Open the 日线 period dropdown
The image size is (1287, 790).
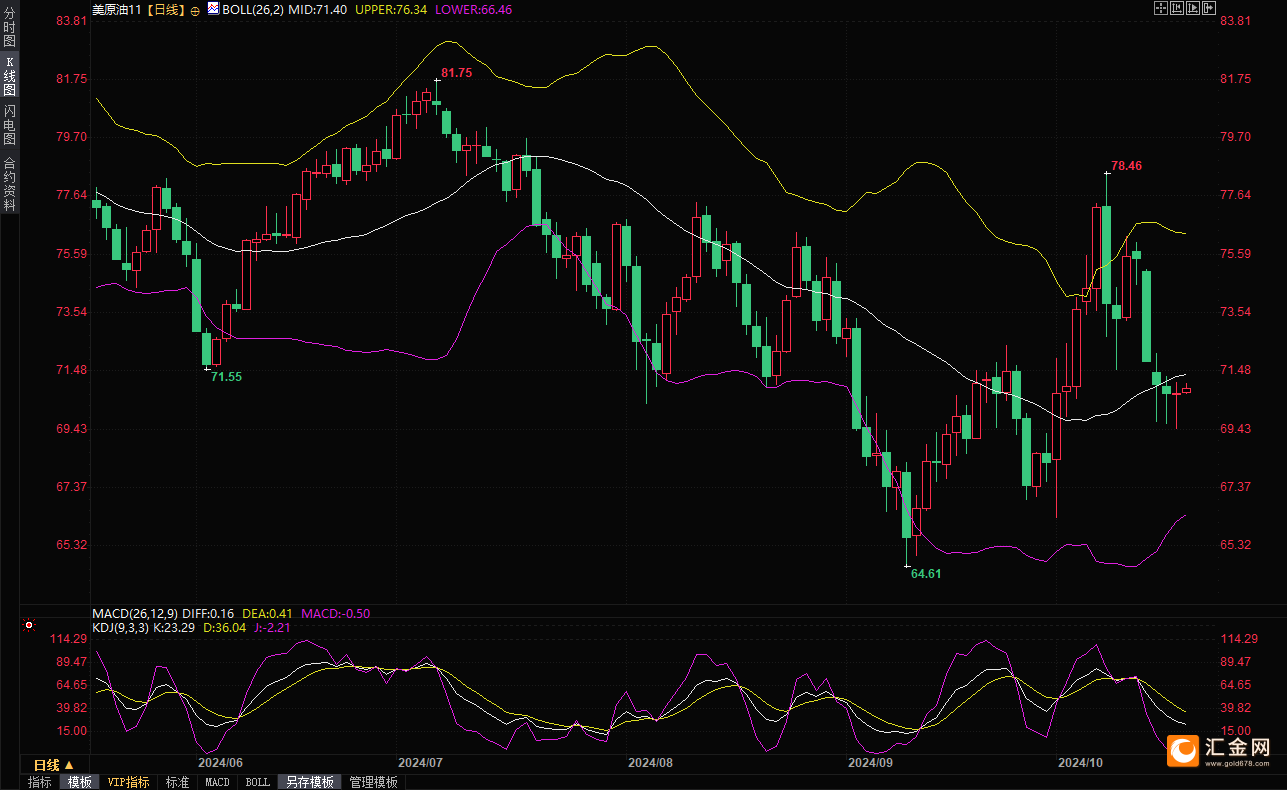[x=54, y=765]
